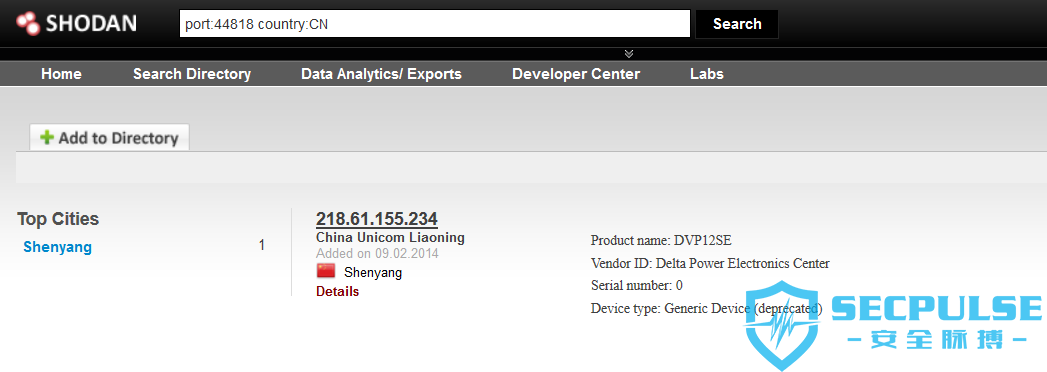
Task: Go to the Home menu item
Action: point(61,74)
